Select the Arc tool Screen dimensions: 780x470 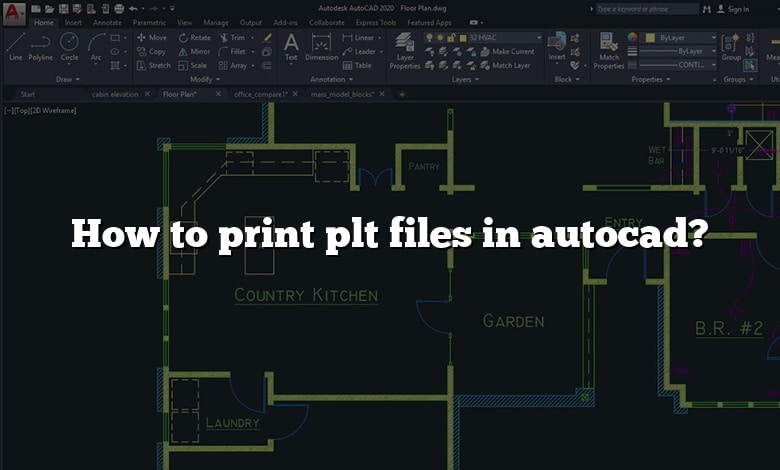pyautogui.click(x=96, y=47)
